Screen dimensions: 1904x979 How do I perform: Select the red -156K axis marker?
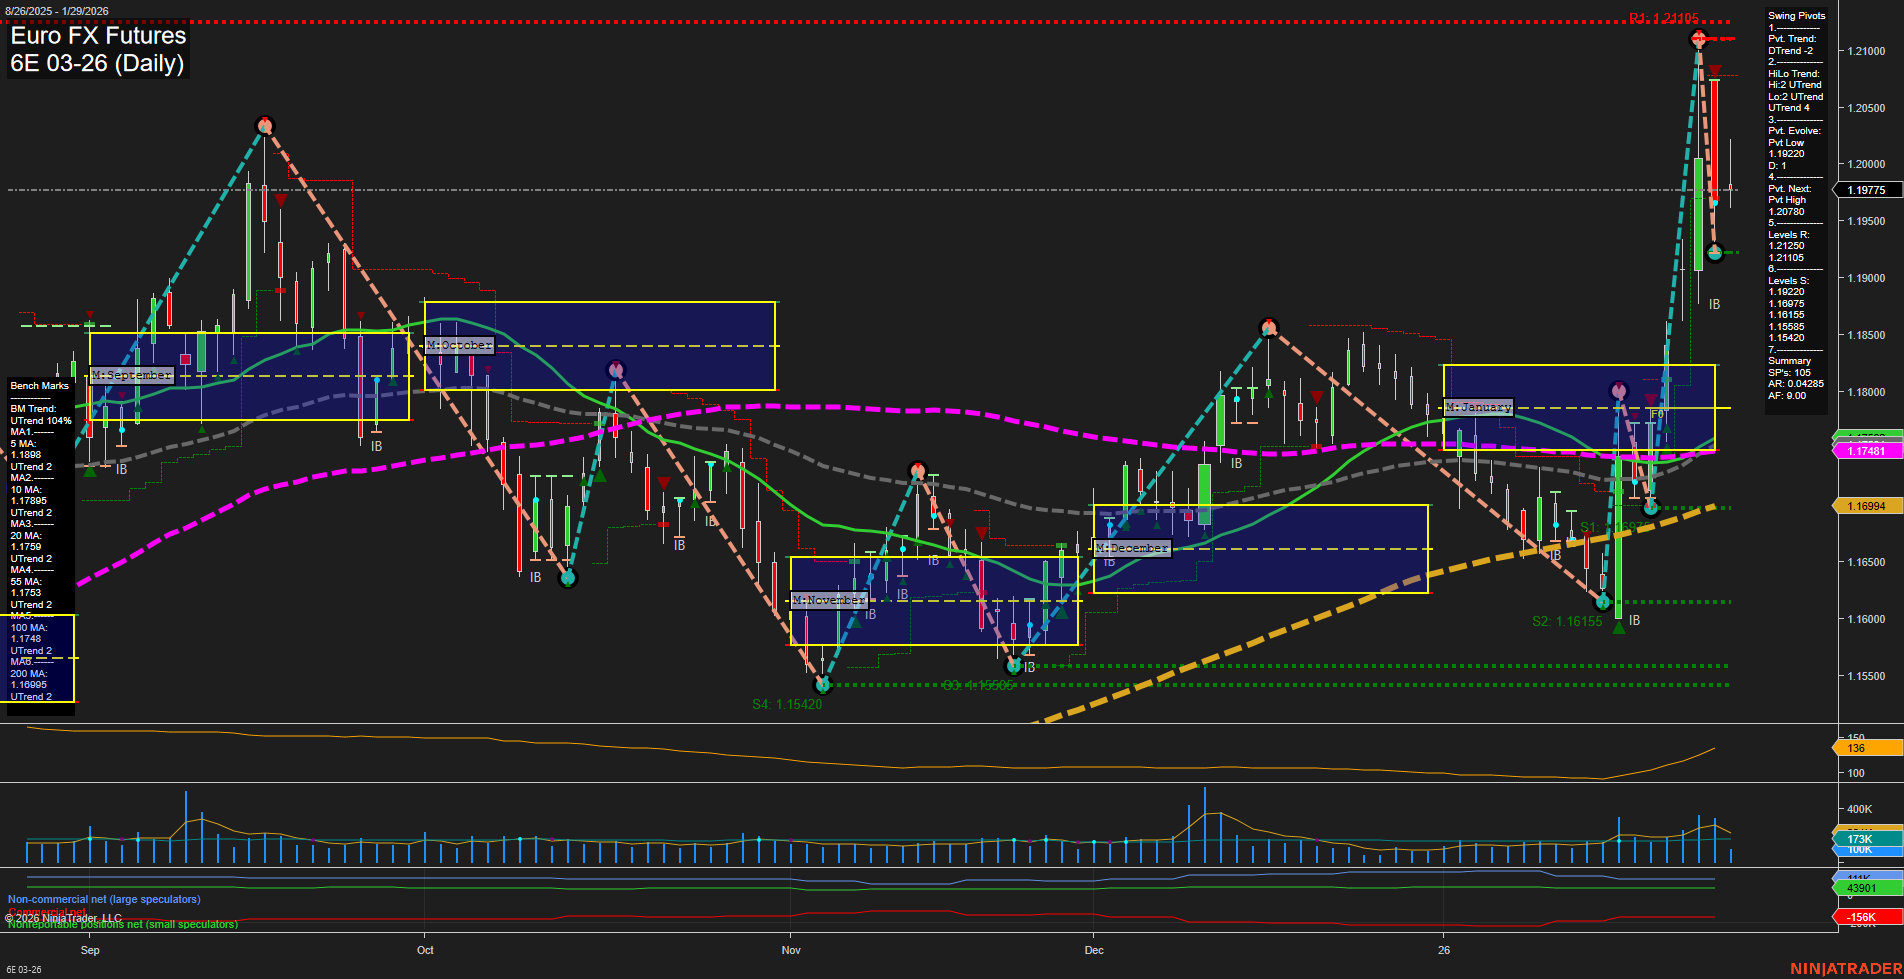[x=1859, y=916]
